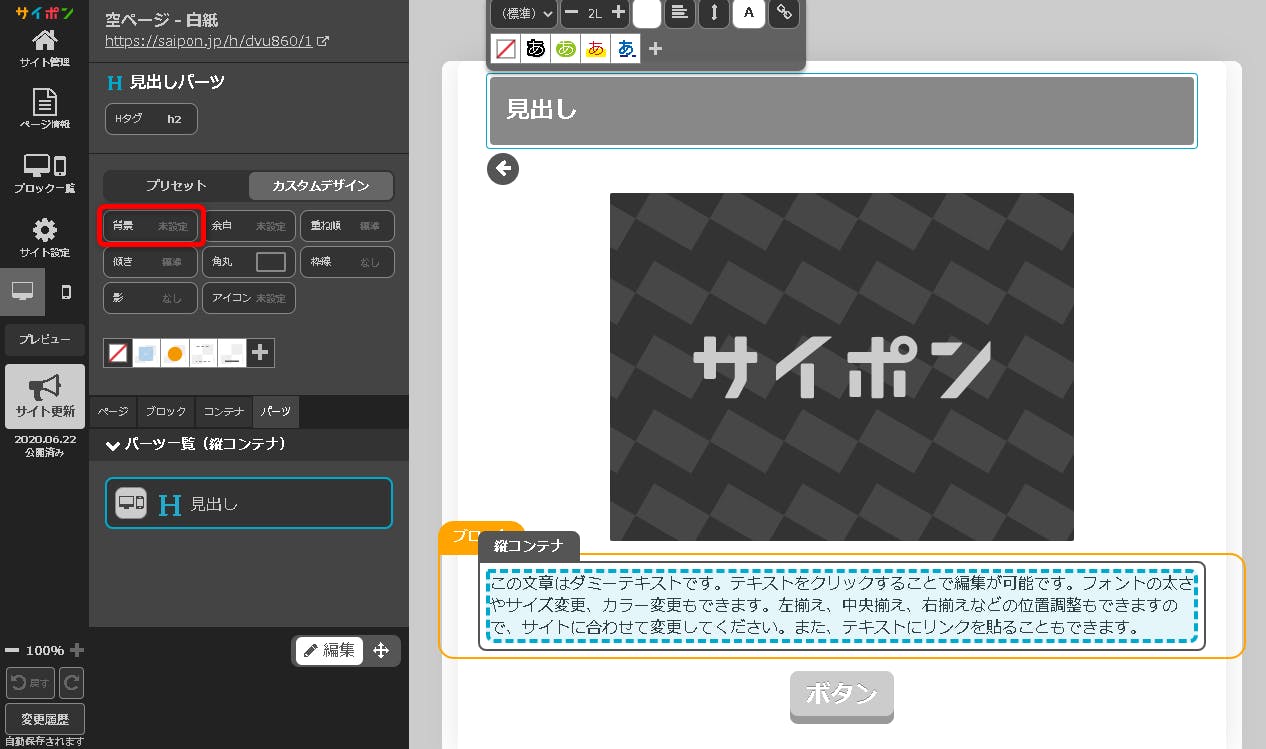Switch to コンテナ tab
Screen dimensions: 1266x749
tap(224, 412)
